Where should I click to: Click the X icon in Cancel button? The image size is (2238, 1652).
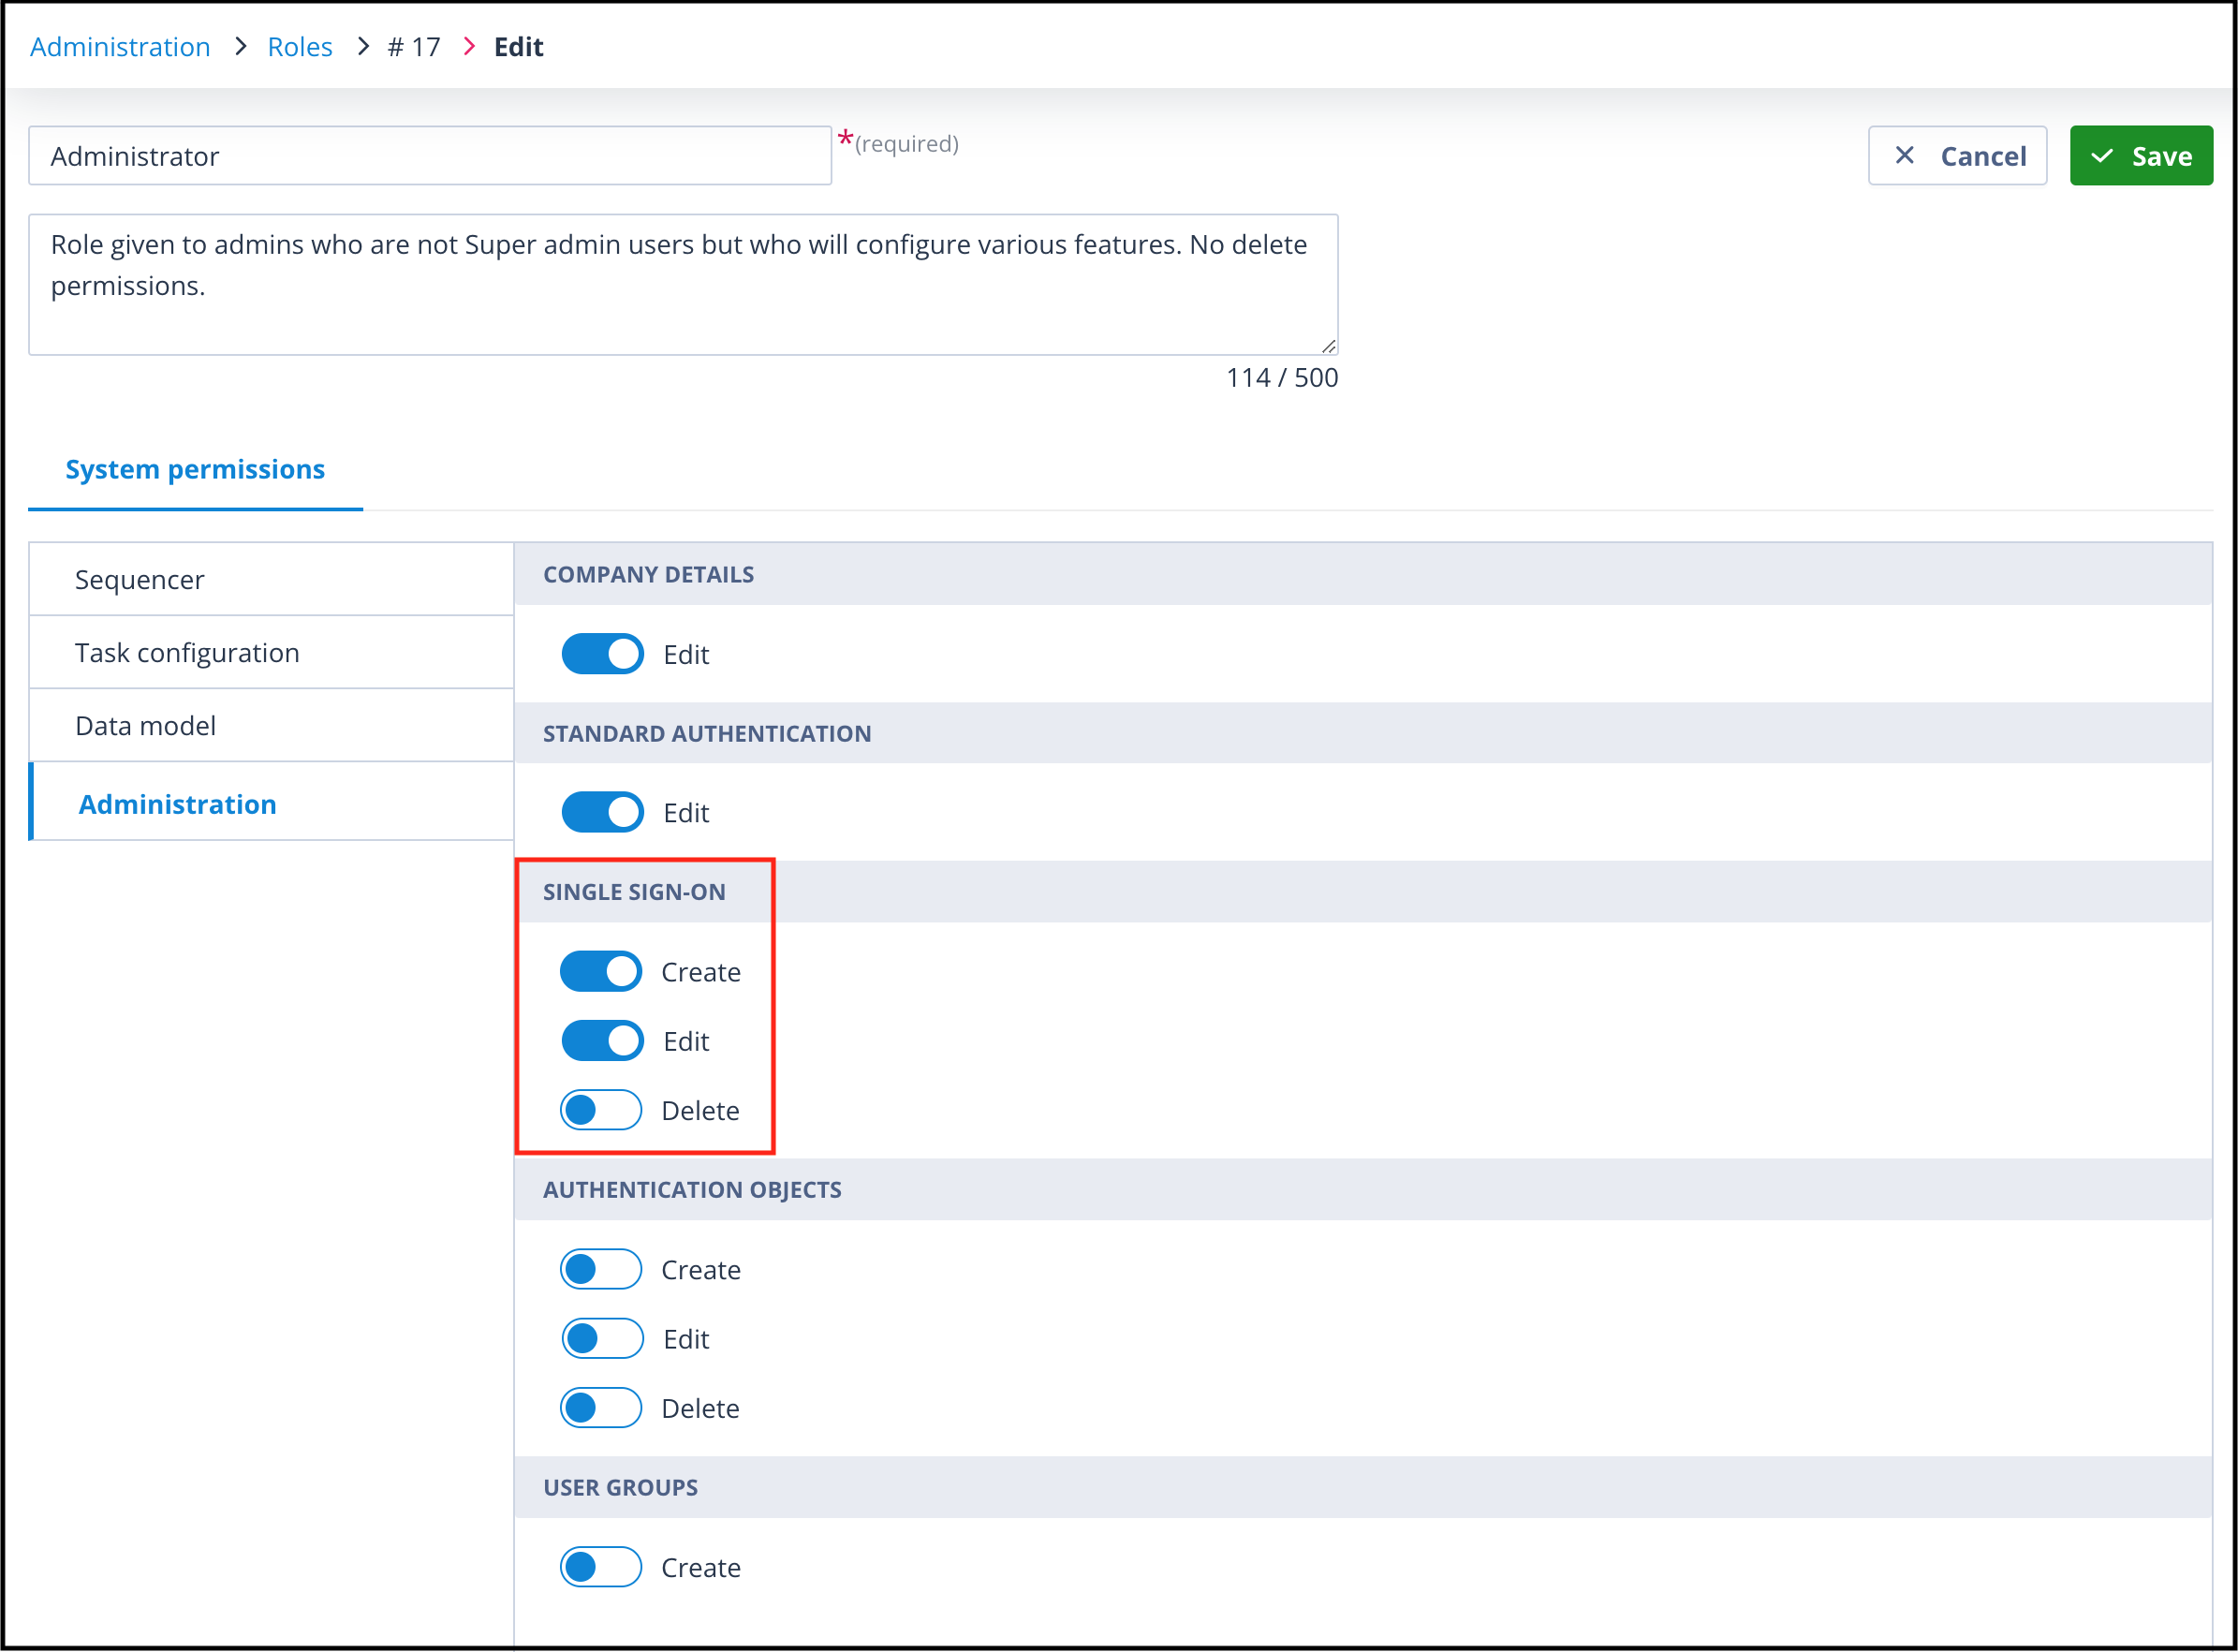click(1904, 156)
